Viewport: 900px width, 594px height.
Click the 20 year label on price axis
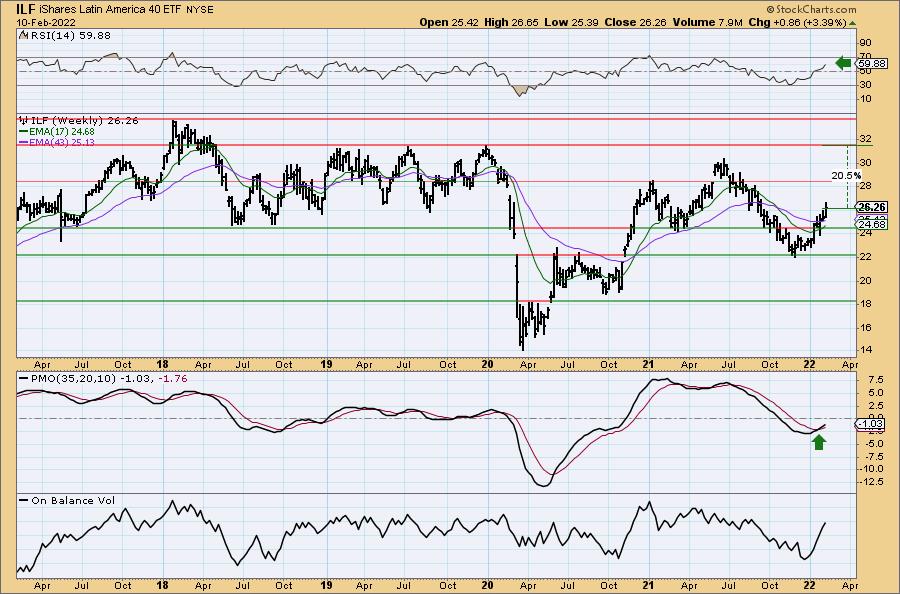coord(487,364)
